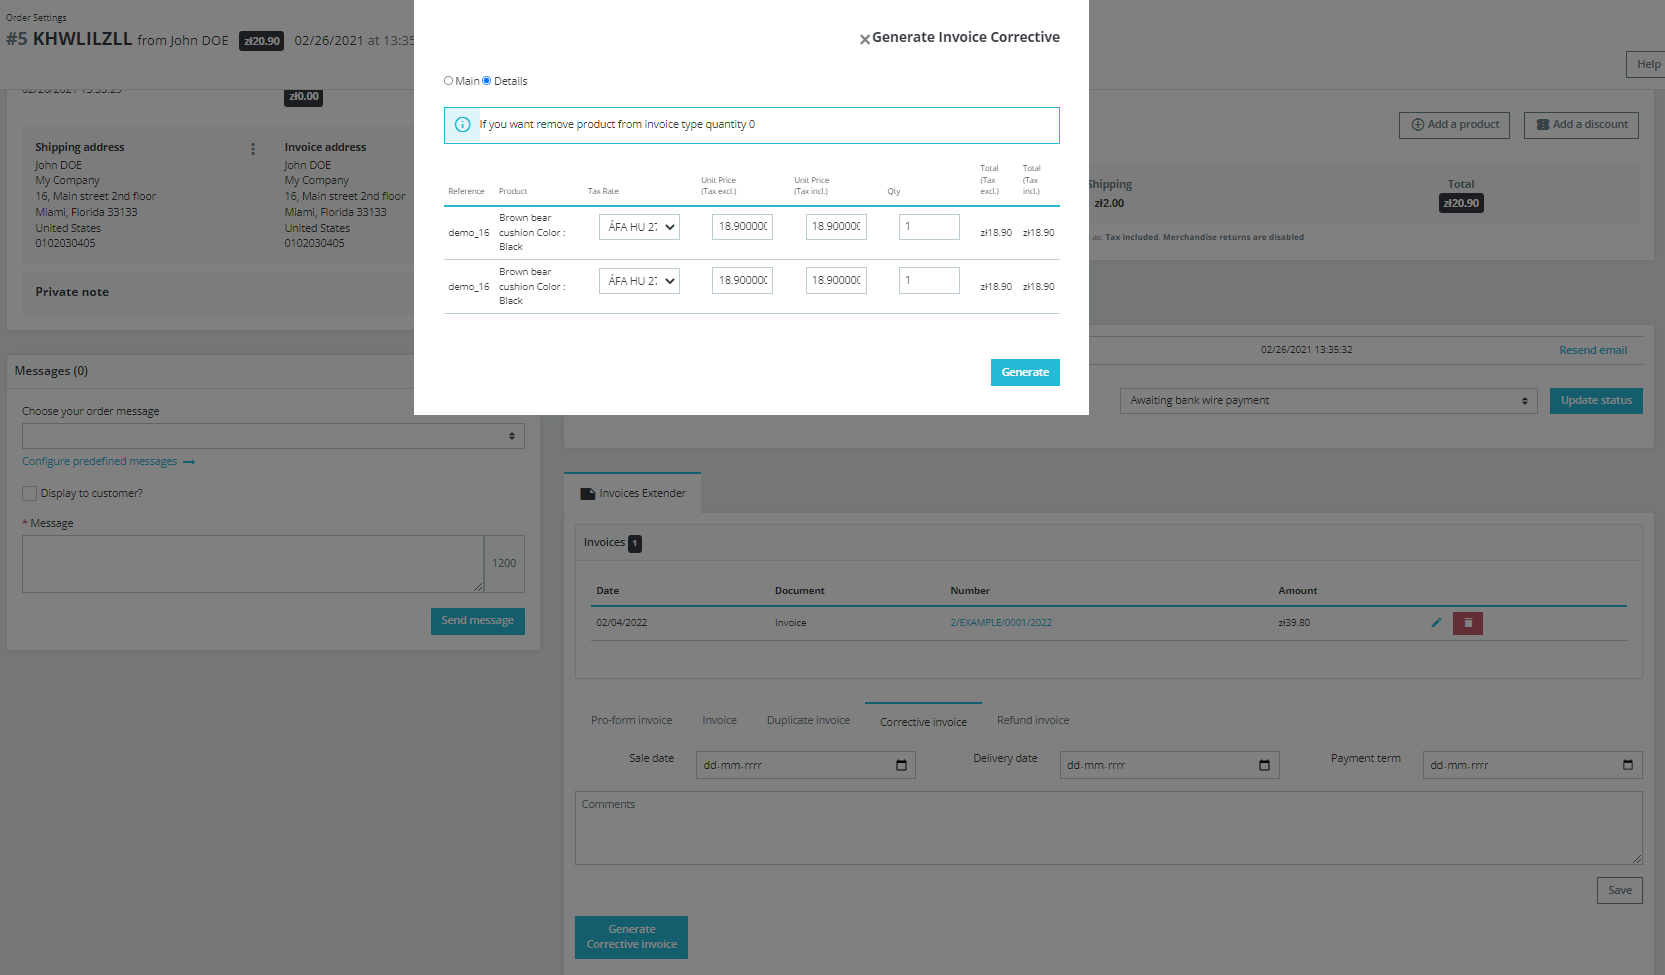Switch to the Duplicate invoice tab
Viewport: 1665px width, 975px height.
(x=808, y=721)
